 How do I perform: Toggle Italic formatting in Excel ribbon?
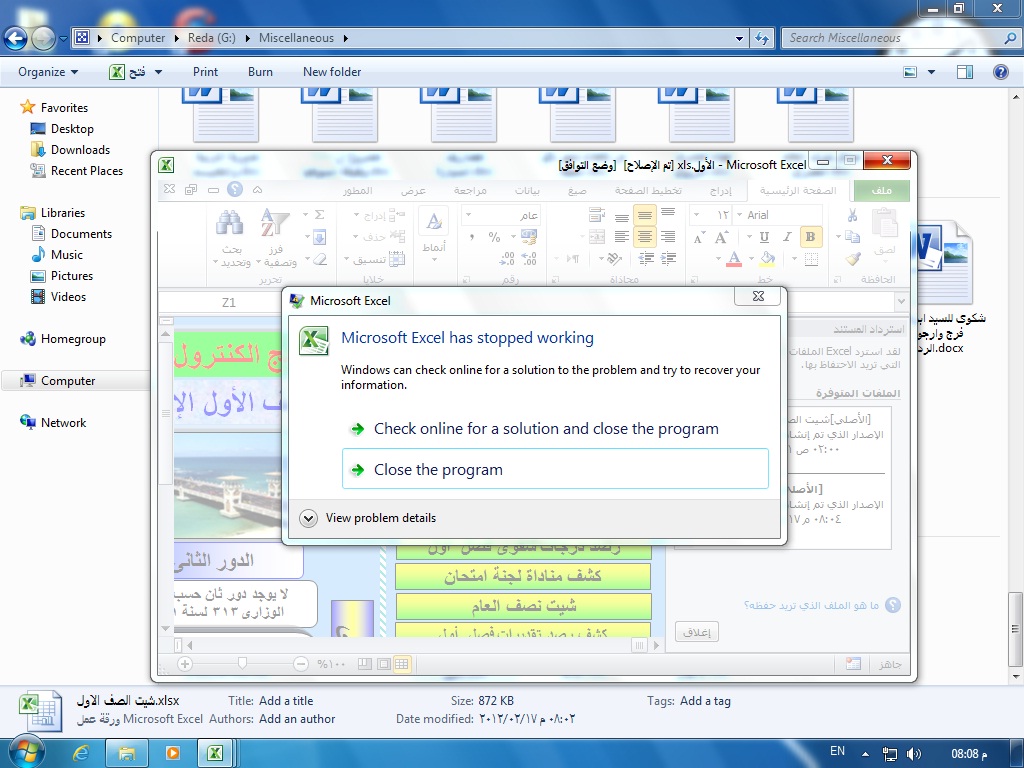(788, 237)
